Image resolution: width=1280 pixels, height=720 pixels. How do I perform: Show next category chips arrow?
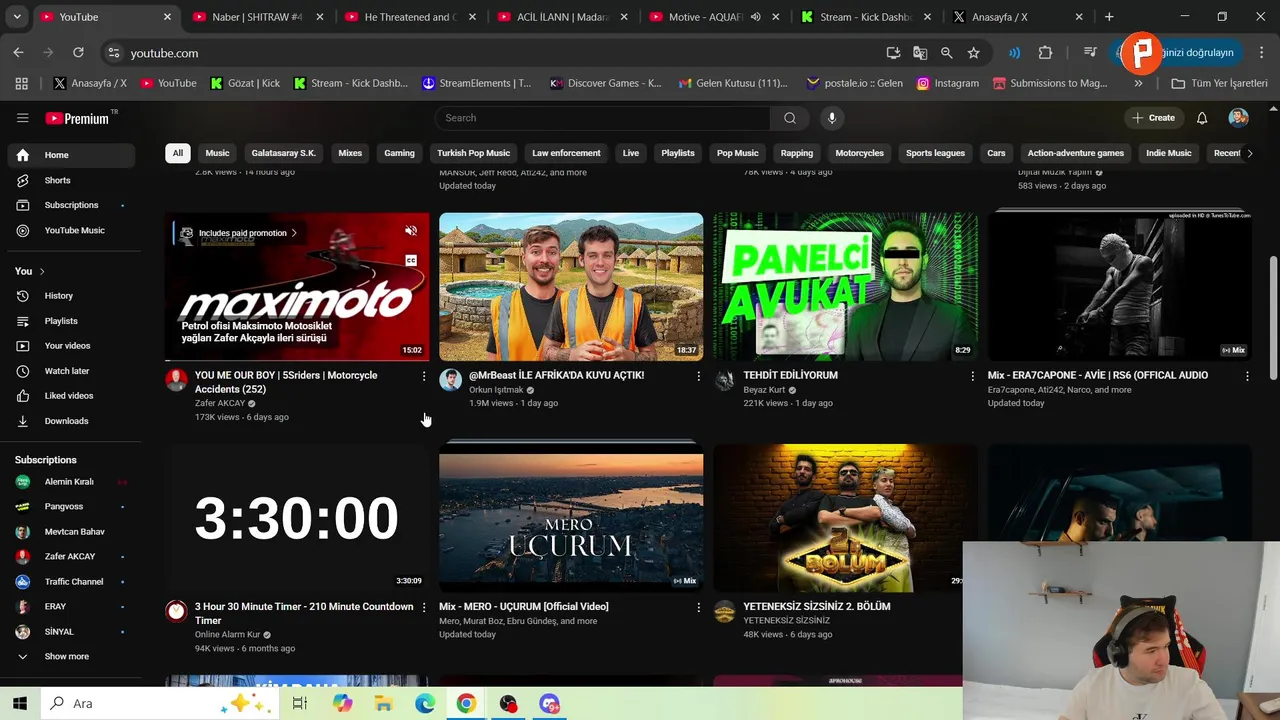[x=1249, y=153]
